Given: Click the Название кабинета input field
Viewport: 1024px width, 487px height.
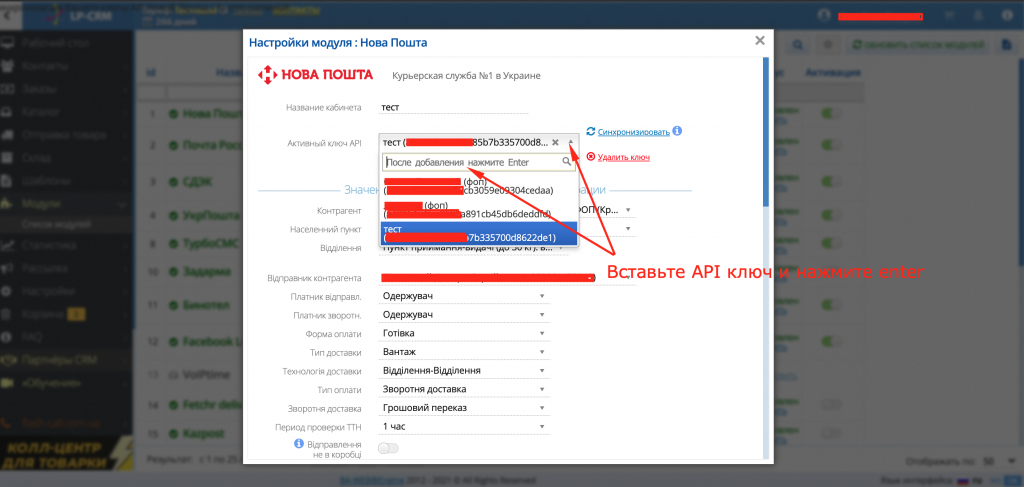Looking at the screenshot, I should [x=454, y=107].
